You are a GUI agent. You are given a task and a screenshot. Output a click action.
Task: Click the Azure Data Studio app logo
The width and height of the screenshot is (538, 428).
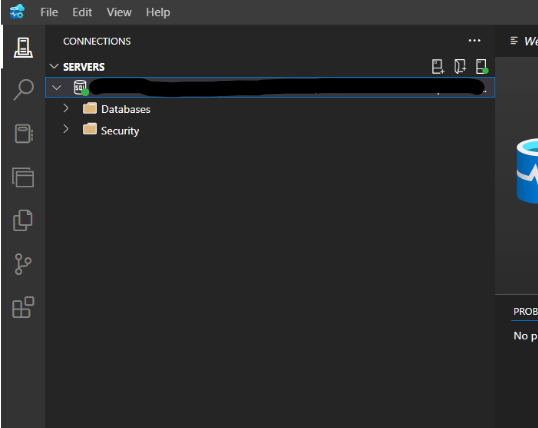point(17,12)
